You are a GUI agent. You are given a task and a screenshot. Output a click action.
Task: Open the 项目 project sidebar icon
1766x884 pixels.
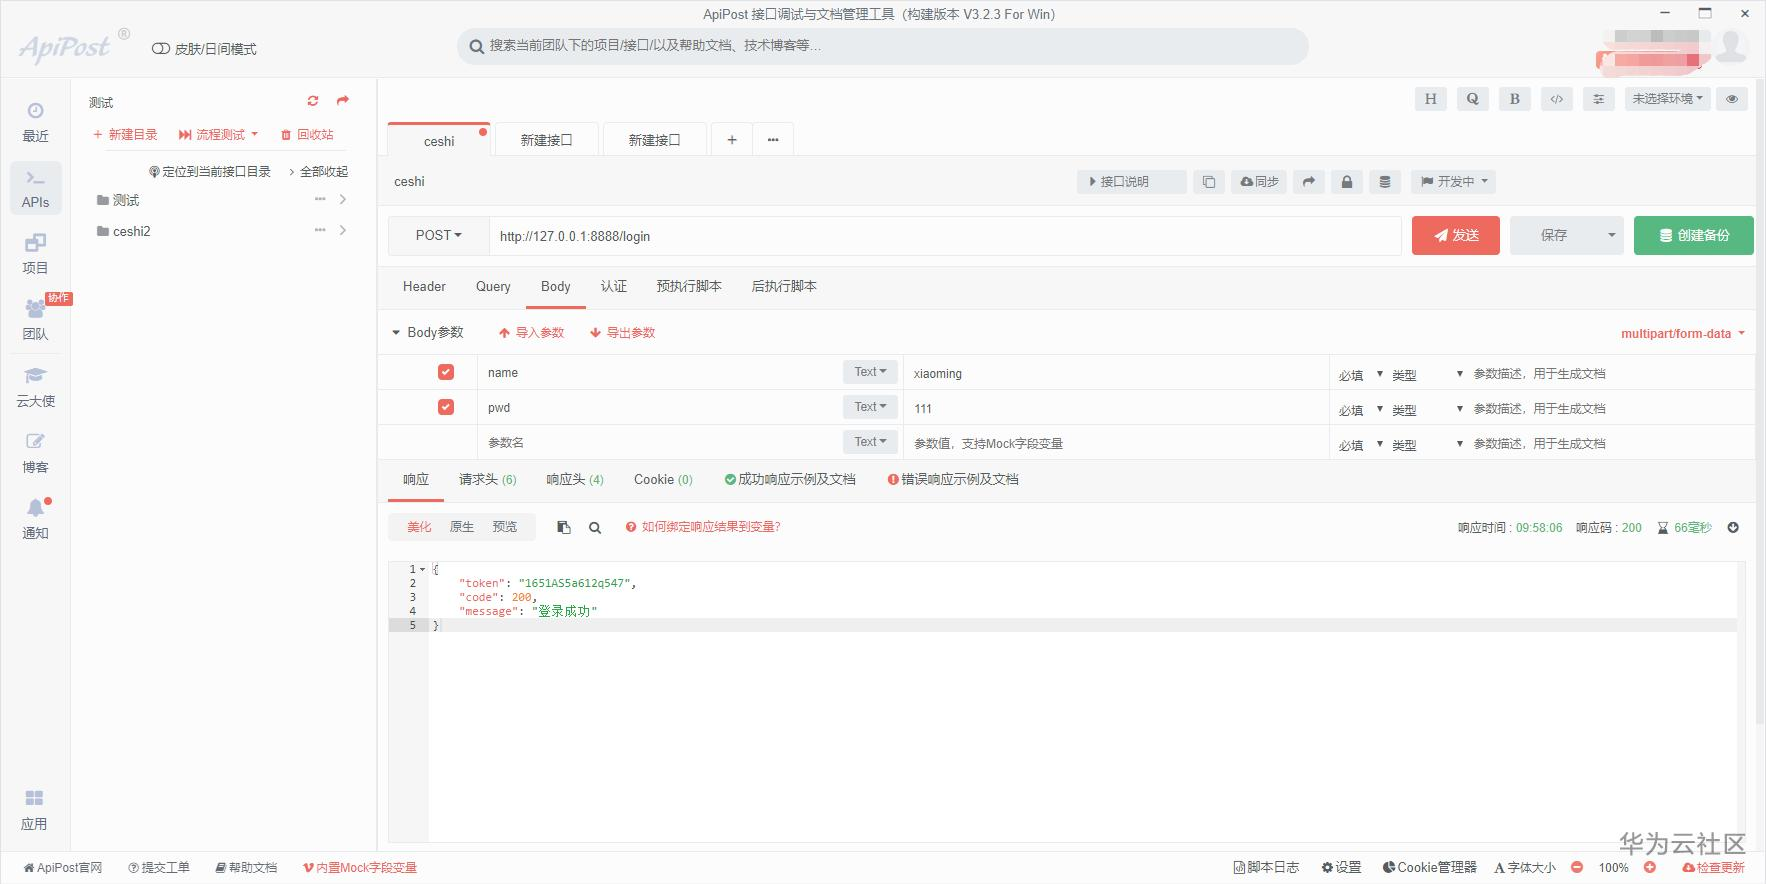(x=35, y=254)
